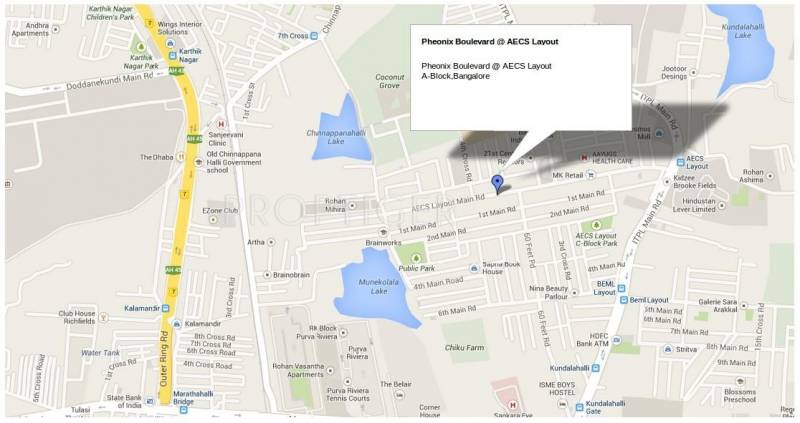Open the AECS Layout C-Block Park icon
This screenshot has height=423, width=800.
(596, 225)
